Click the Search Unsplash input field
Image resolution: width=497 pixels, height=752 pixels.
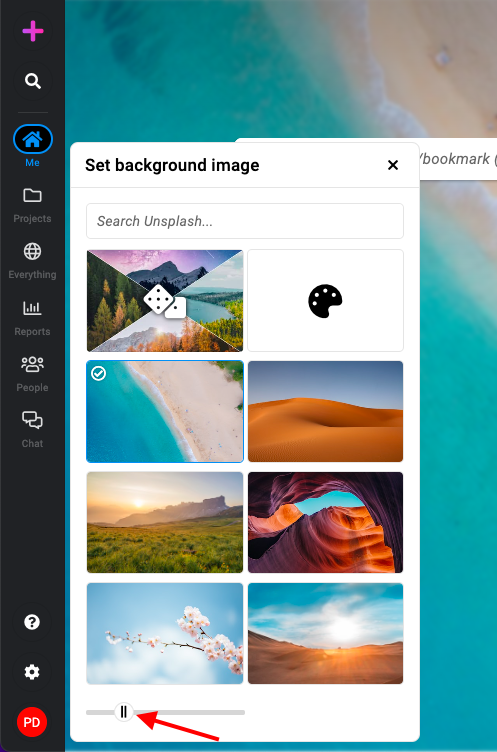[245, 221]
